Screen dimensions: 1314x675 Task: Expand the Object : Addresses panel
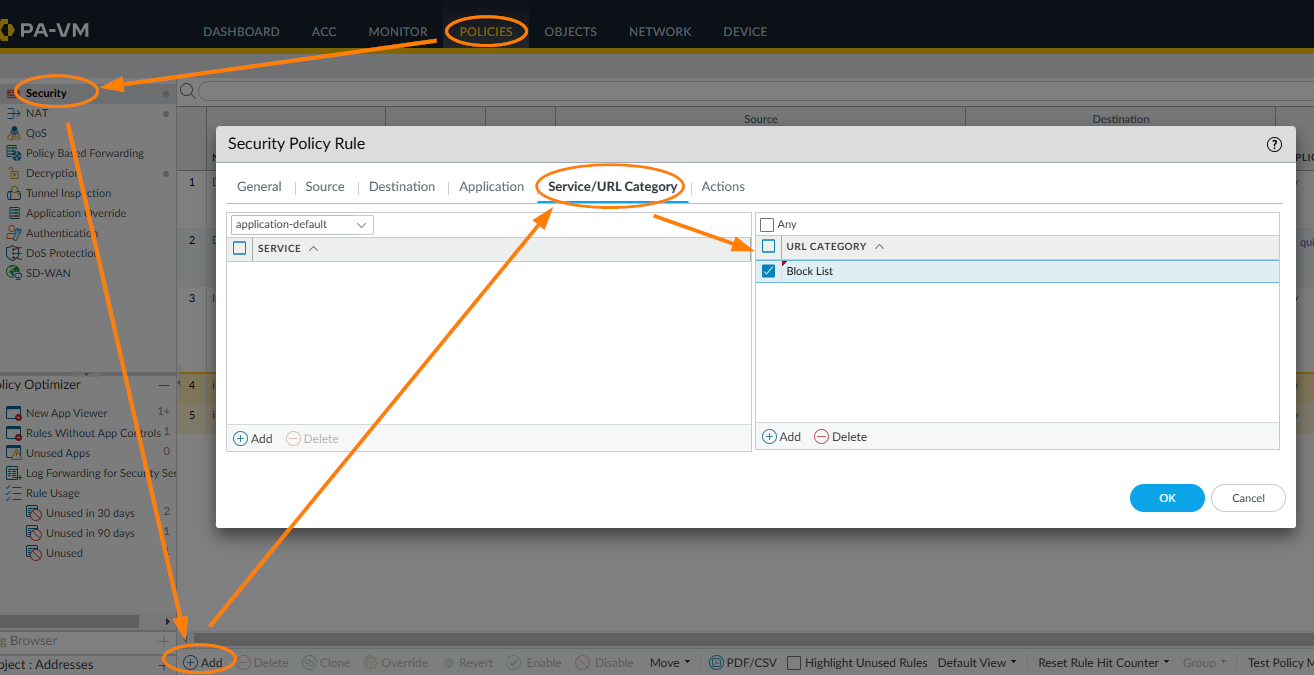coord(164,665)
